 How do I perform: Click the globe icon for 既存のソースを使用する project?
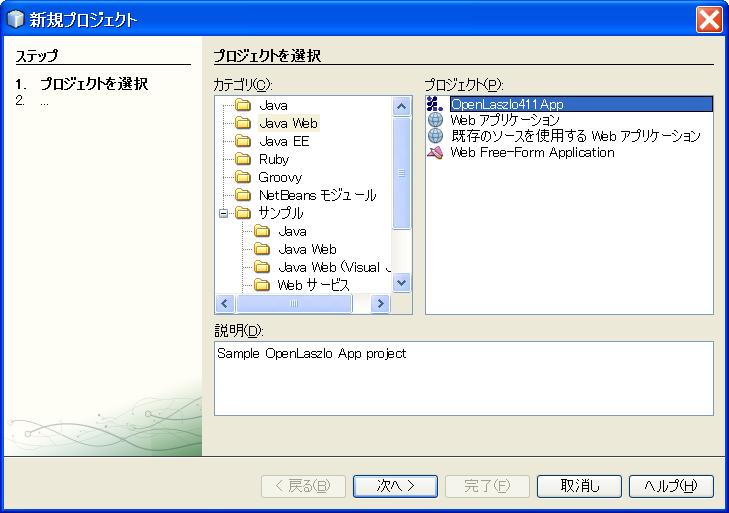(435, 135)
